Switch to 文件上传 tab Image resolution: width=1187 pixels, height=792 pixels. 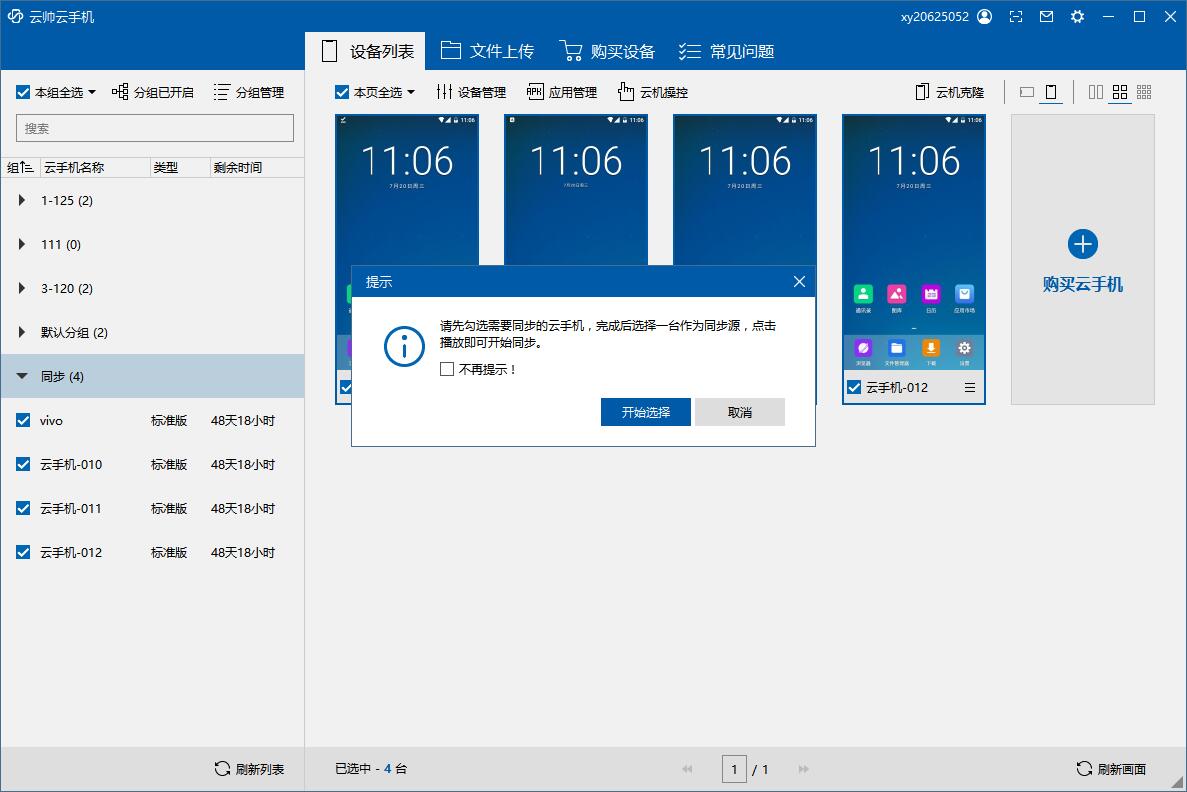tap(487, 51)
